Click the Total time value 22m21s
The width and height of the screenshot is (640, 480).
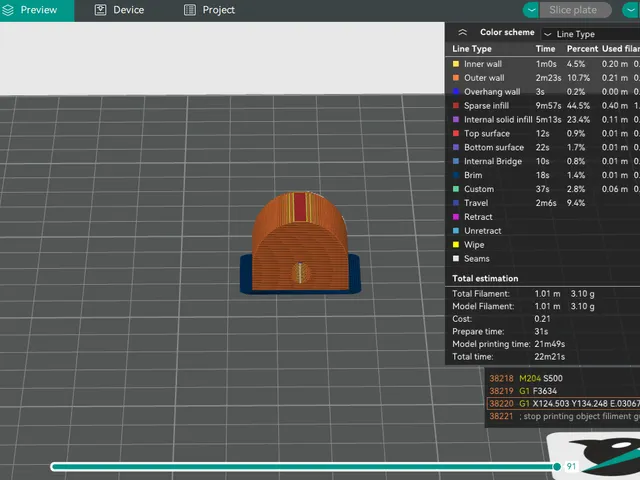pyautogui.click(x=549, y=357)
